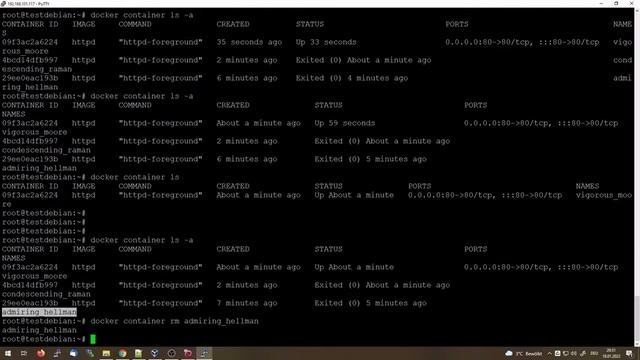The width and height of the screenshot is (640, 360).
Task: Select the active PuTTY taskbar button
Action: (x=204, y=353)
